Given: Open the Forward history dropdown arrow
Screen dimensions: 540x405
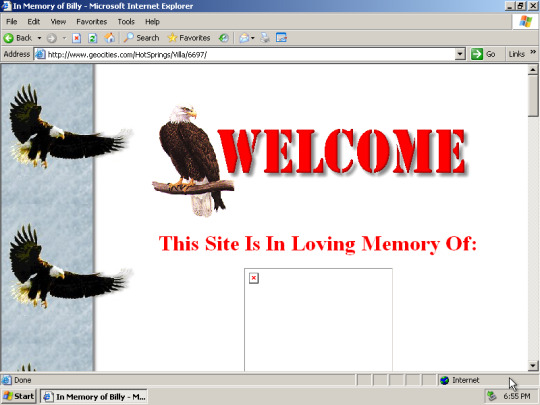Looking at the screenshot, I should pyautogui.click(x=64, y=38).
